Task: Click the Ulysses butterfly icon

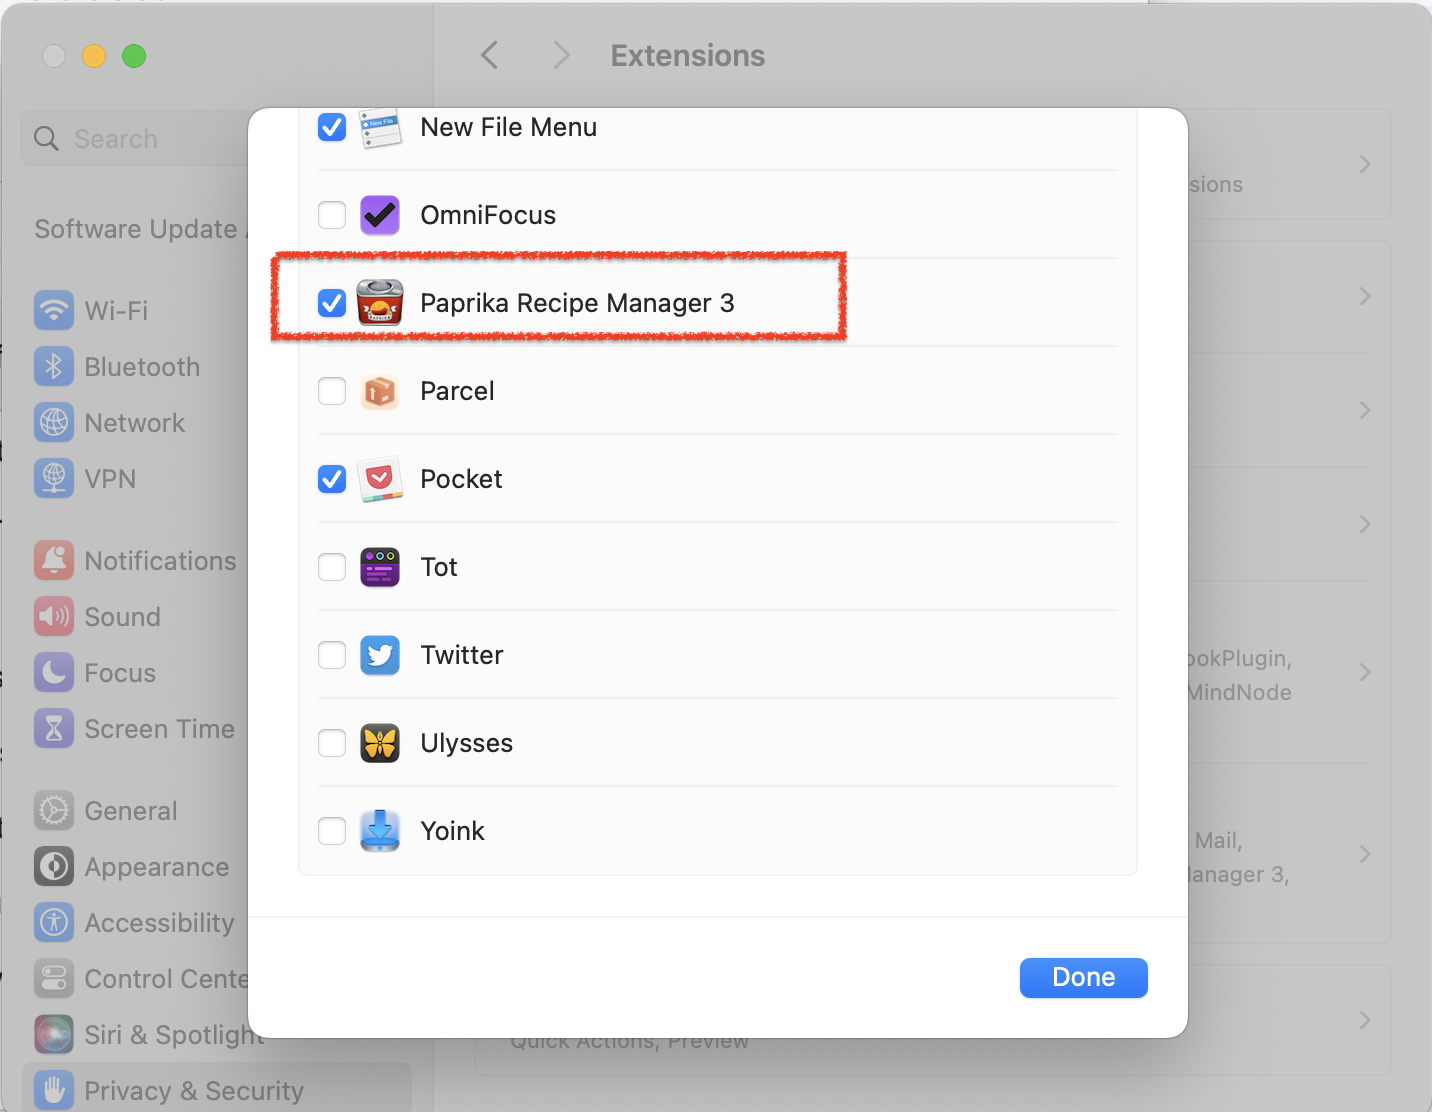Action: (380, 743)
